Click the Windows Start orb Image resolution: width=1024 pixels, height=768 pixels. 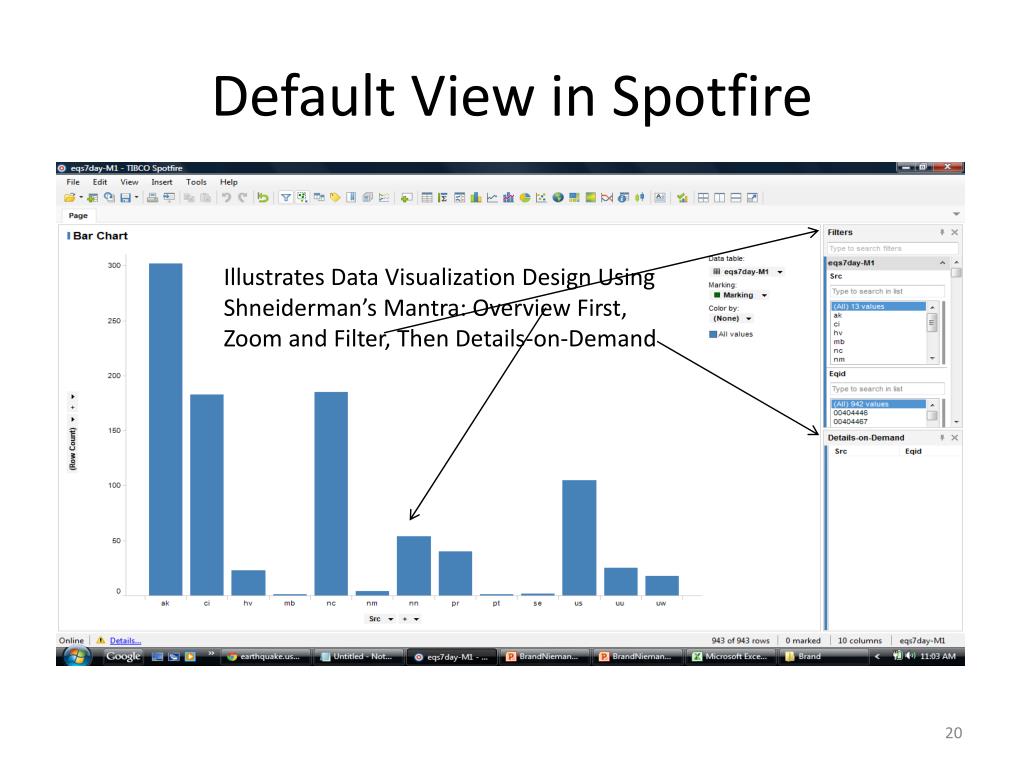[x=77, y=656]
